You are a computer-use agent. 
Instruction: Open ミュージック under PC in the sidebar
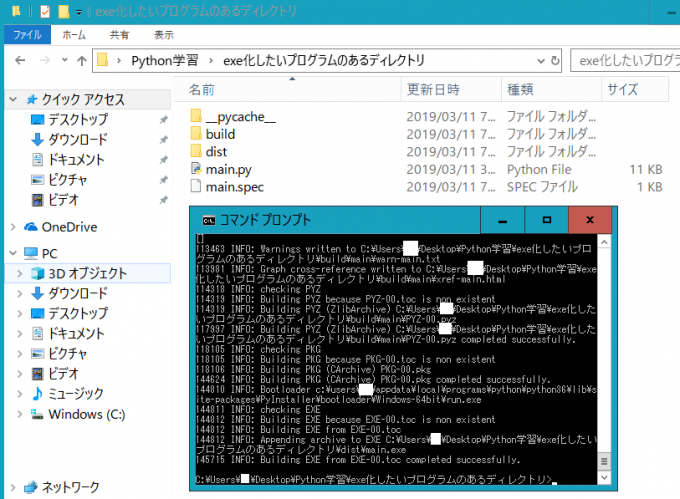[x=76, y=393]
